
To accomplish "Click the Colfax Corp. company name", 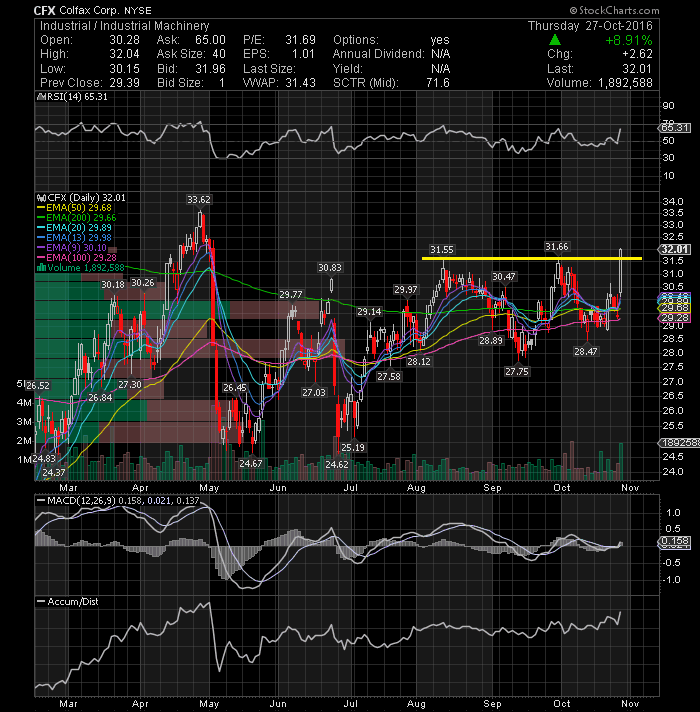I will pyautogui.click(x=87, y=10).
